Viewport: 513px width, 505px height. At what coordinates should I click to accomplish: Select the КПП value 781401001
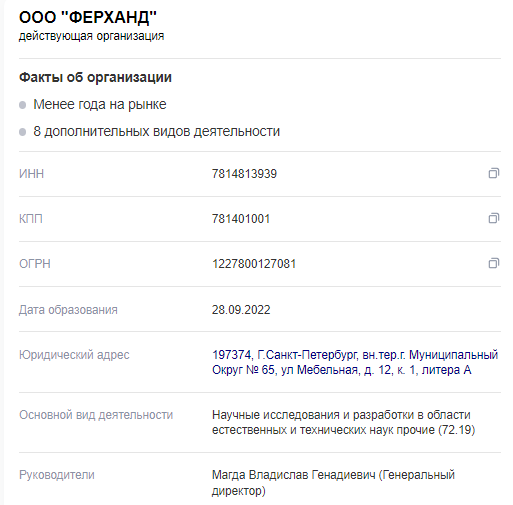241,219
